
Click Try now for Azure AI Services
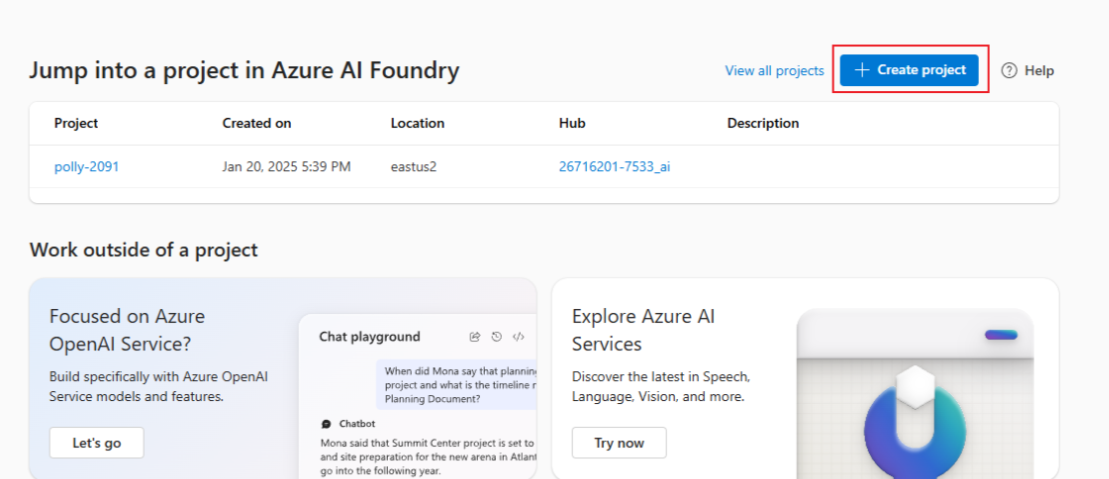tap(620, 443)
